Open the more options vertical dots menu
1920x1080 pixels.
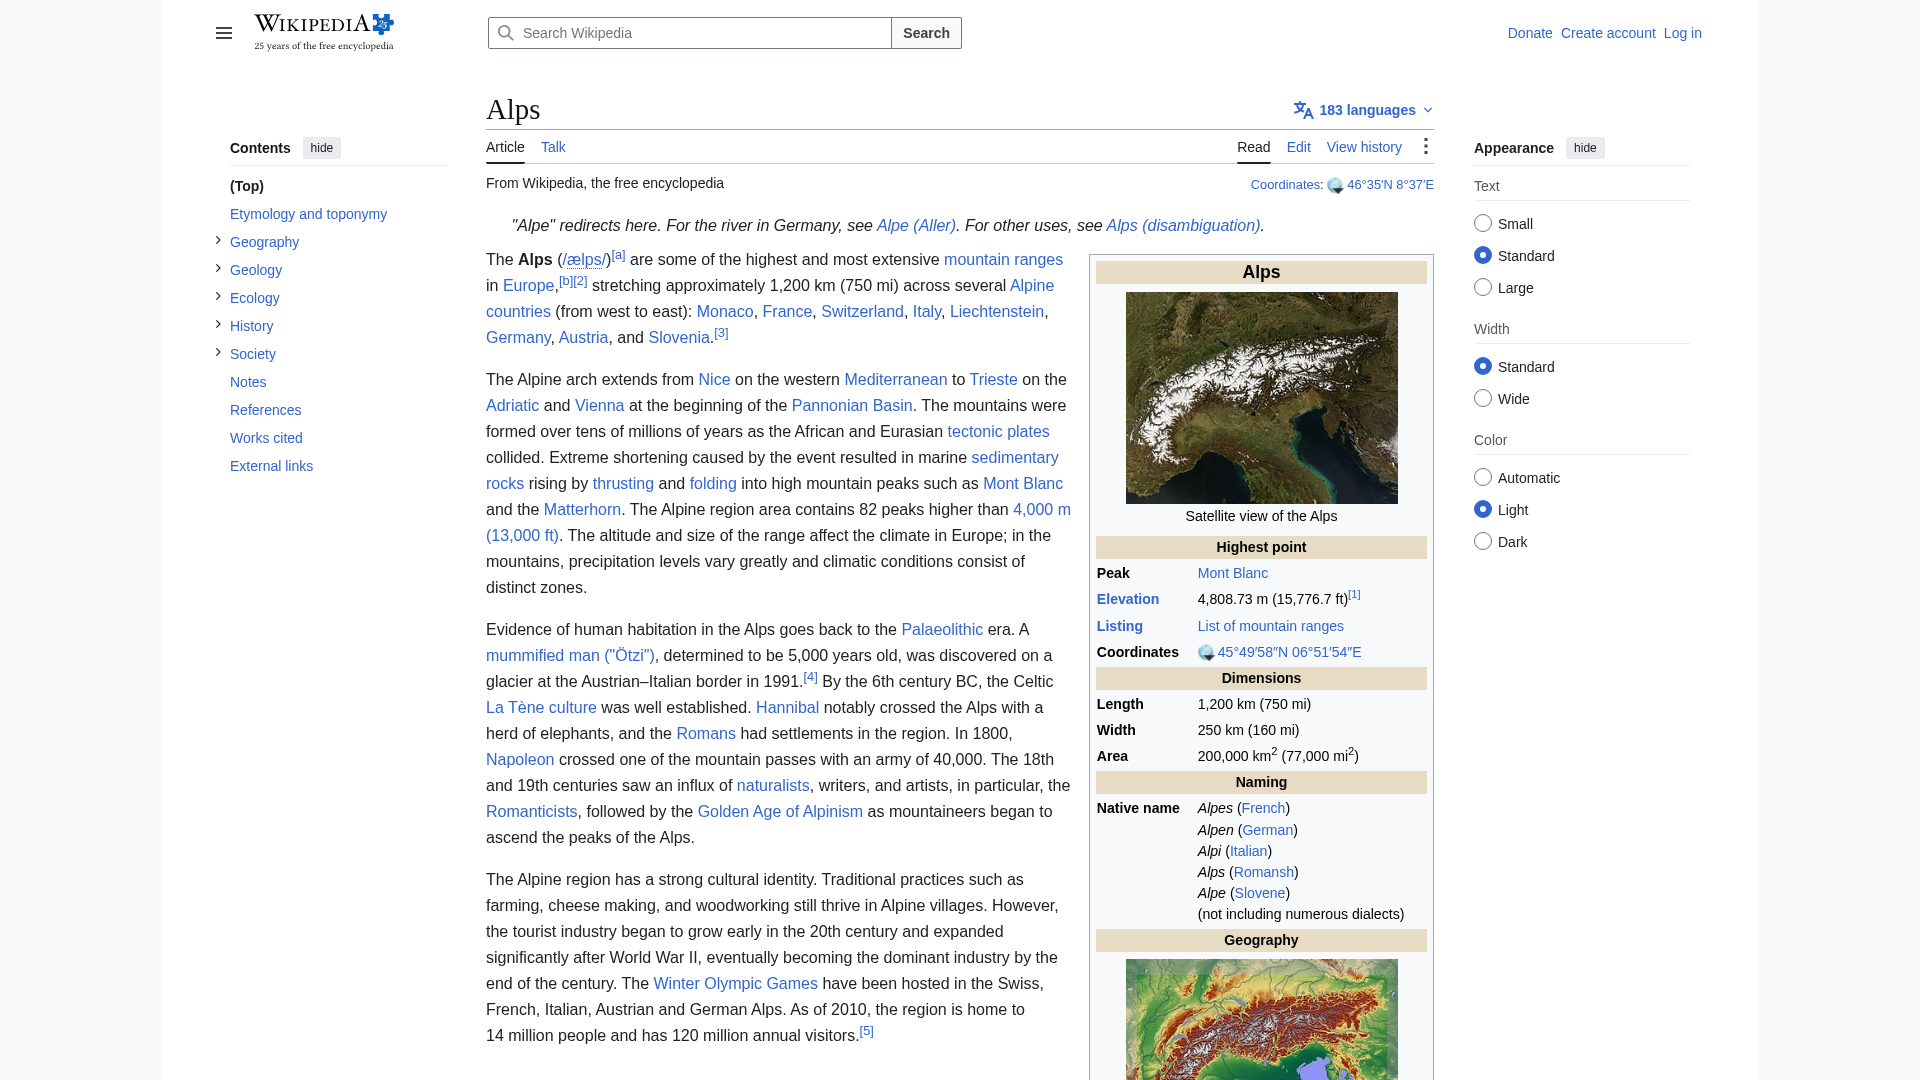coord(1426,147)
